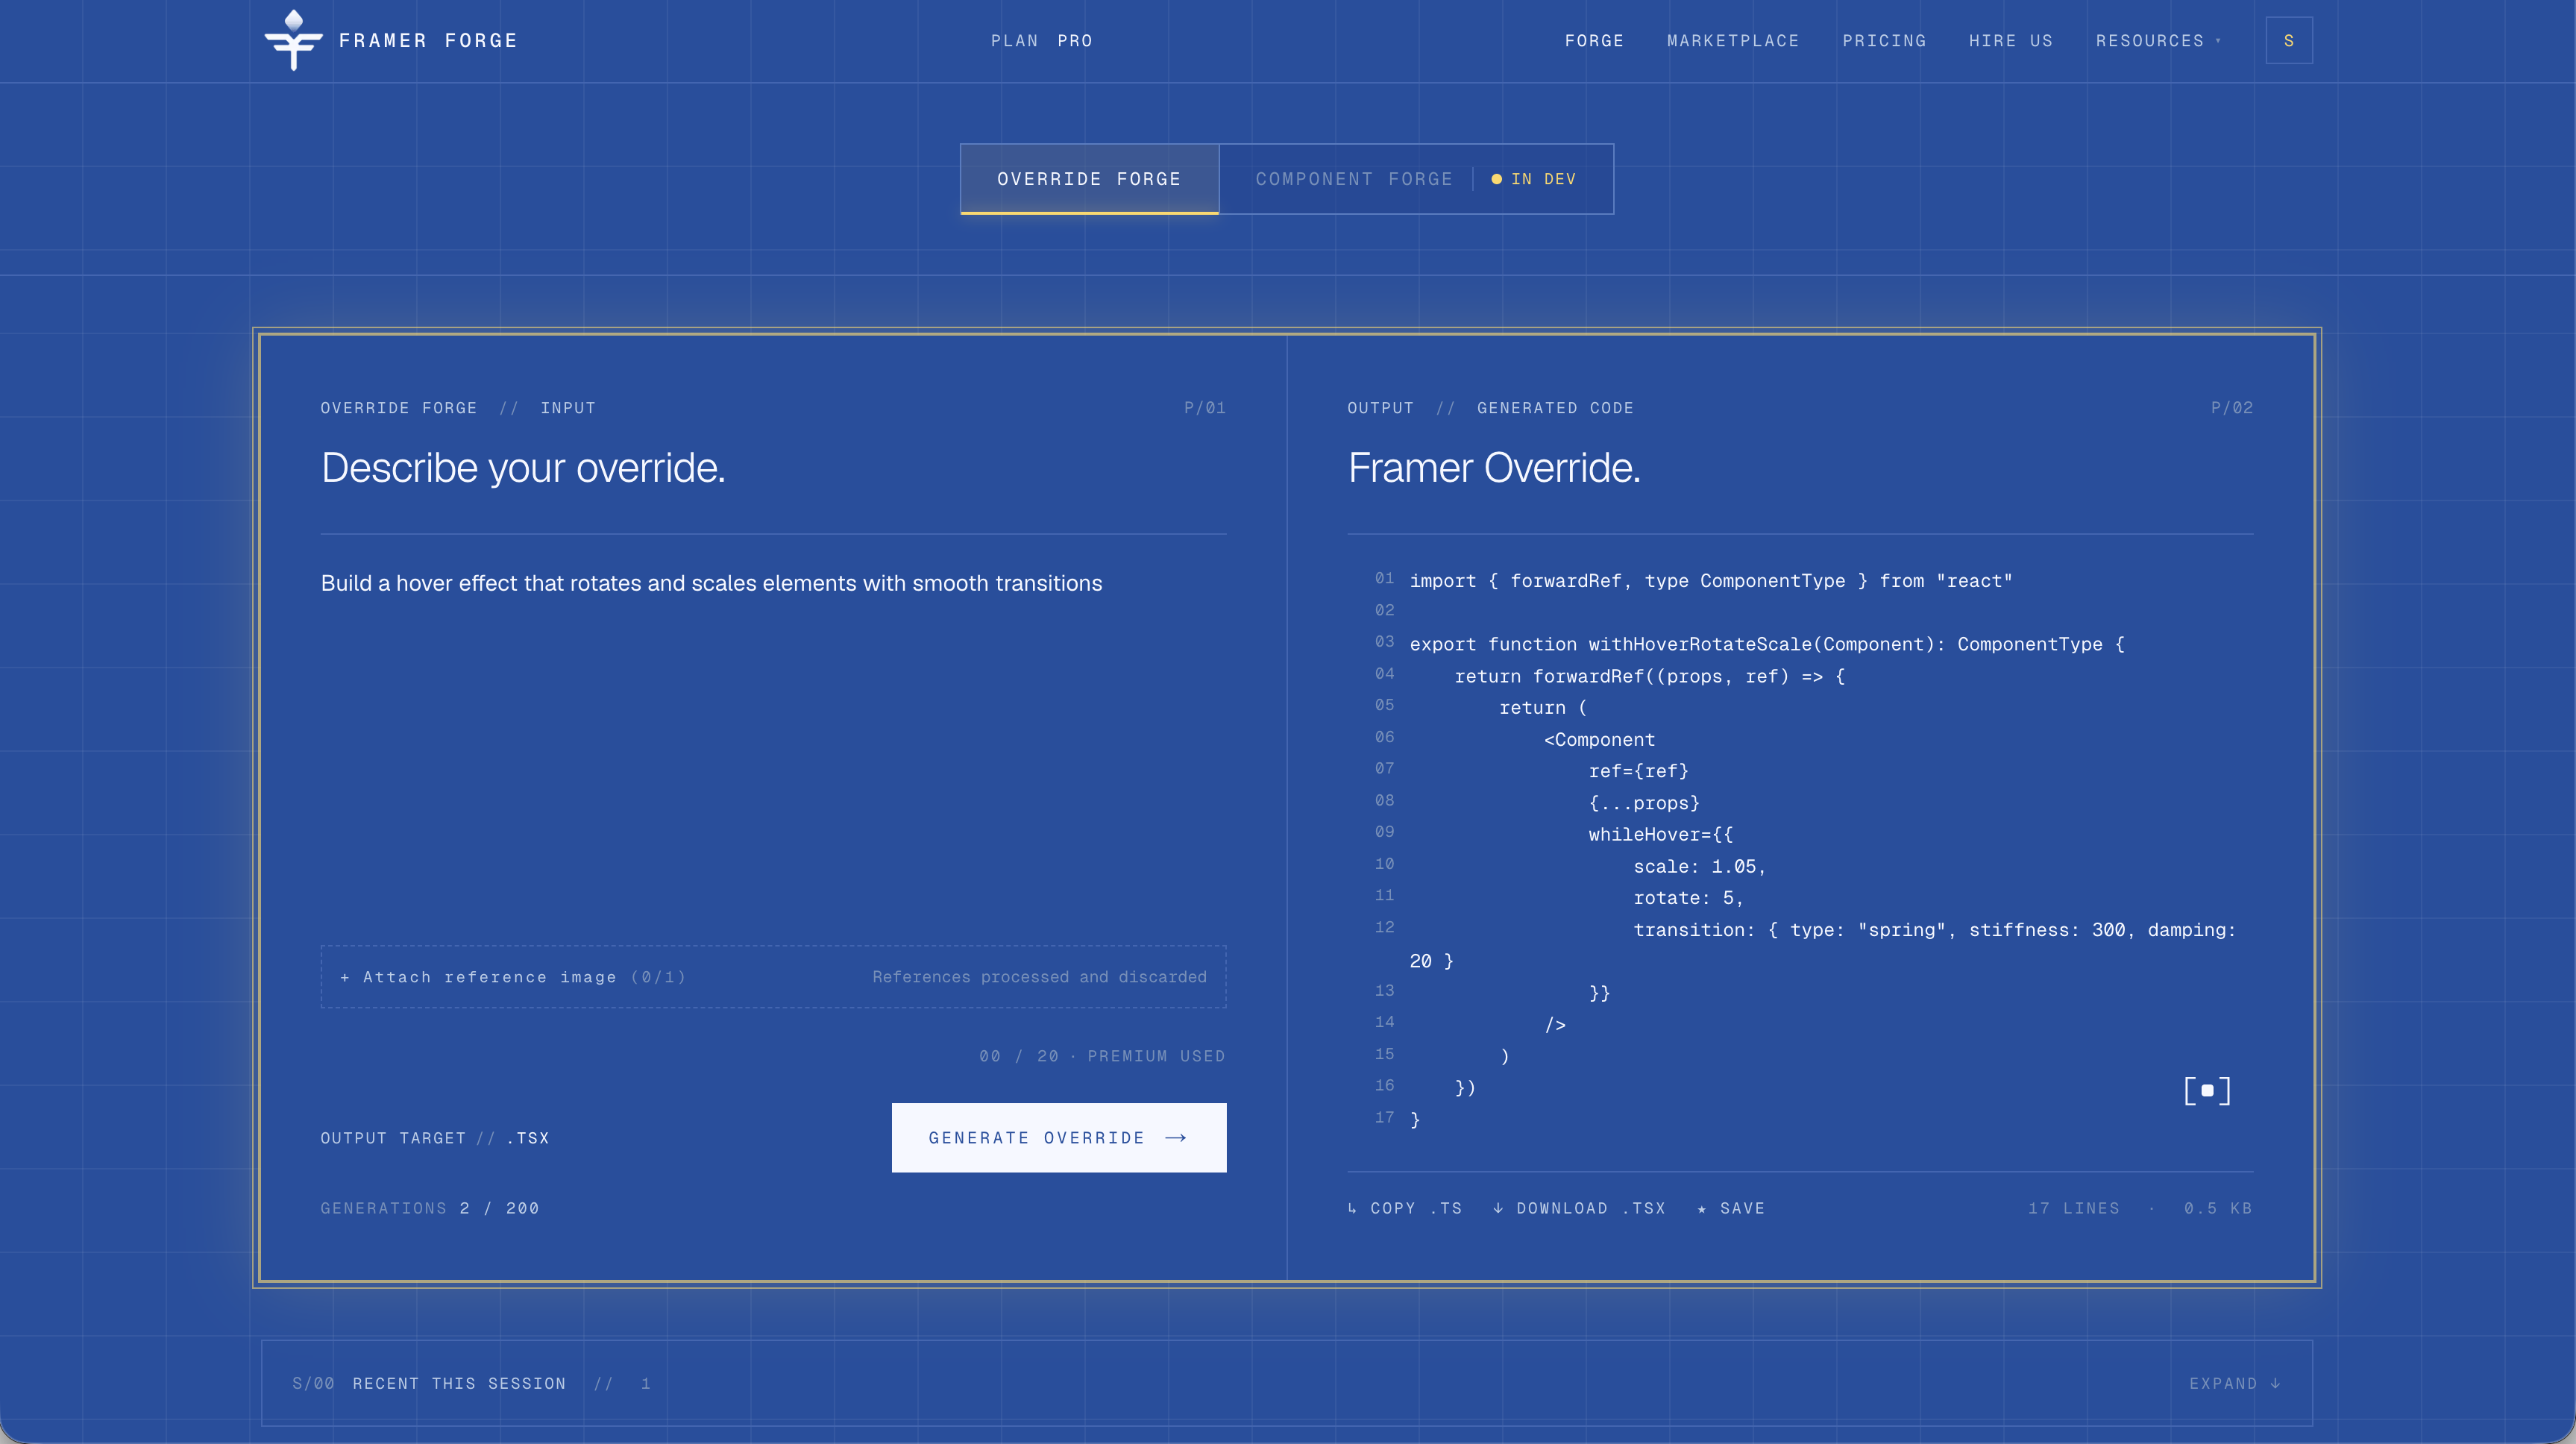Visit the HIRE US page
2576x1444 pixels.
tap(2011, 41)
